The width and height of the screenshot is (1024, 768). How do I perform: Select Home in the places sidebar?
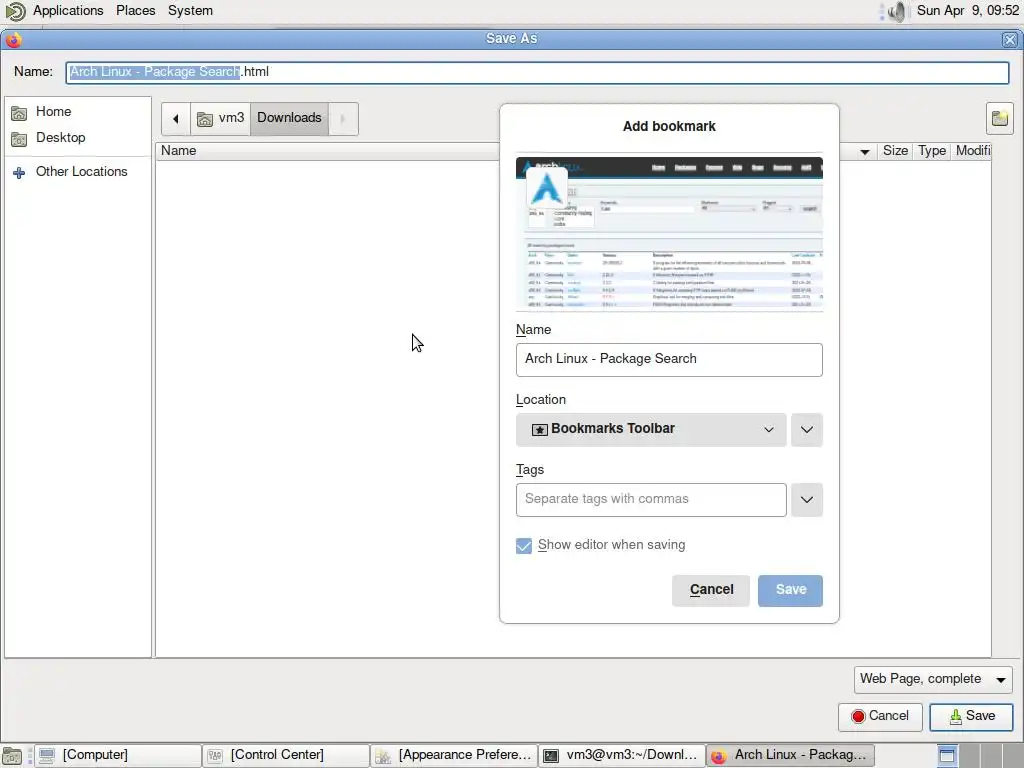pos(54,112)
